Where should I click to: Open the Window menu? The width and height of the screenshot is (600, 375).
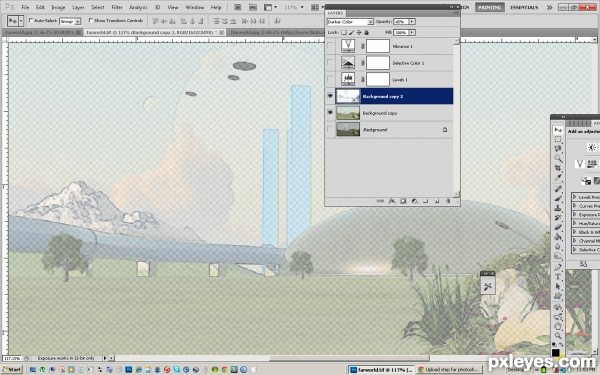(195, 7)
